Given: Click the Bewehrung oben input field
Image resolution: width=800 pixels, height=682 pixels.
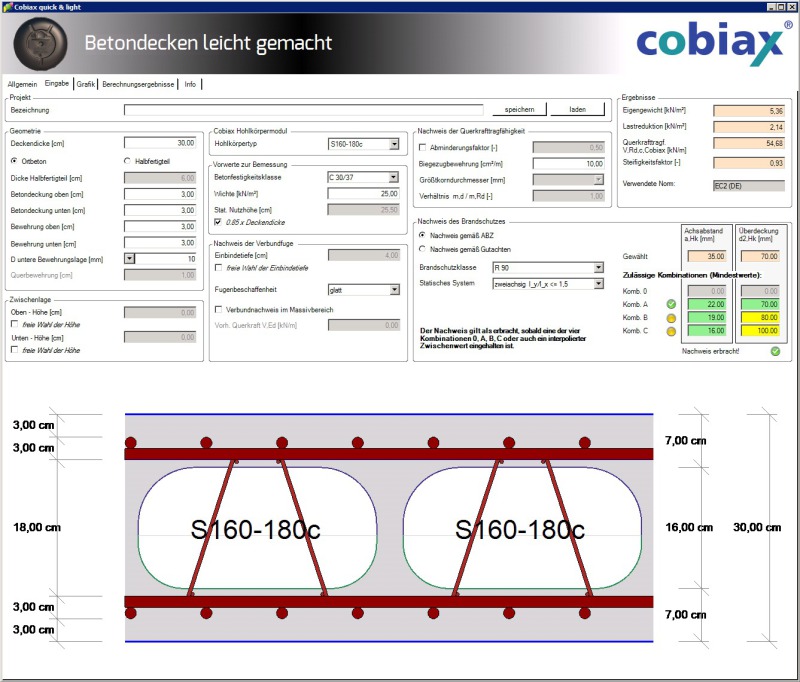Looking at the screenshot, I should [160, 226].
